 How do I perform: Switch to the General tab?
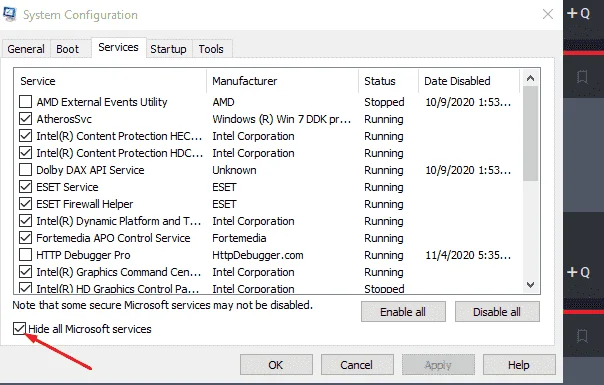(26, 49)
